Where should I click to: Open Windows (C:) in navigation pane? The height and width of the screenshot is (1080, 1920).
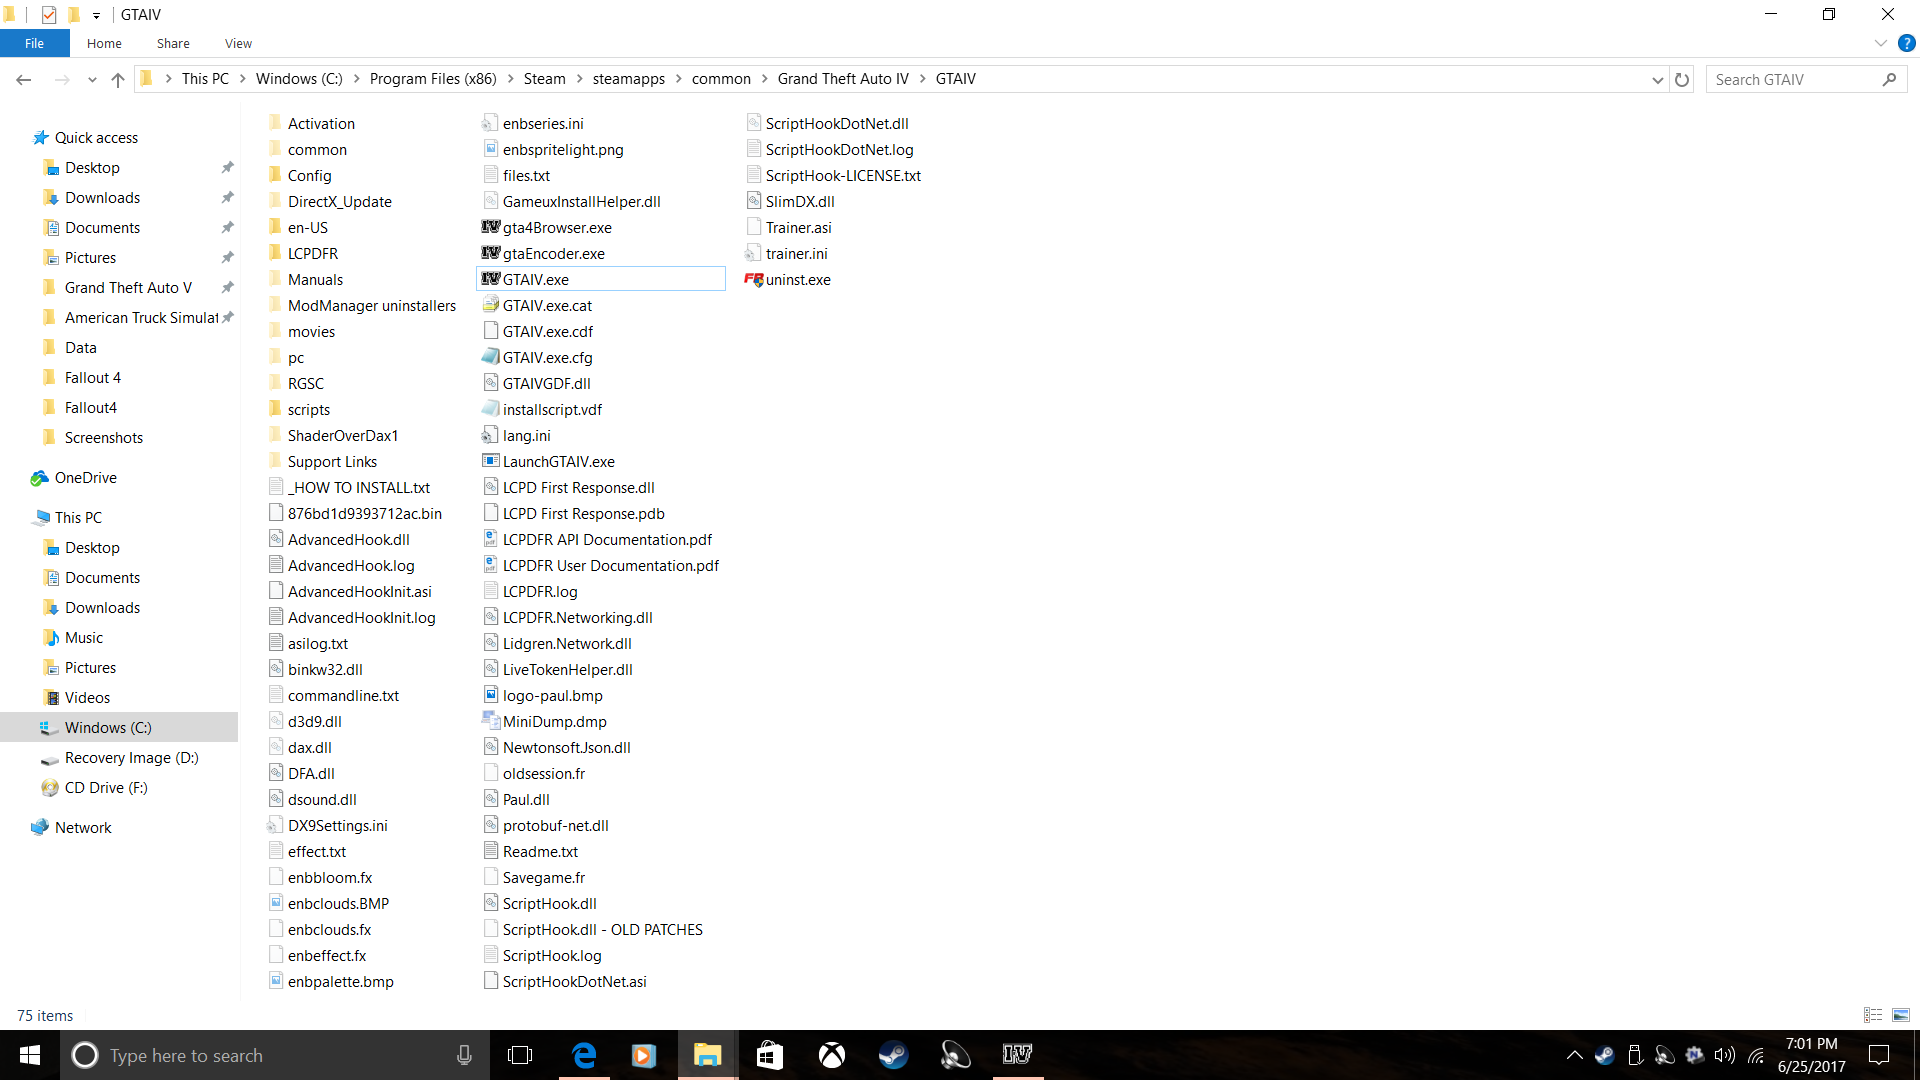coord(108,727)
